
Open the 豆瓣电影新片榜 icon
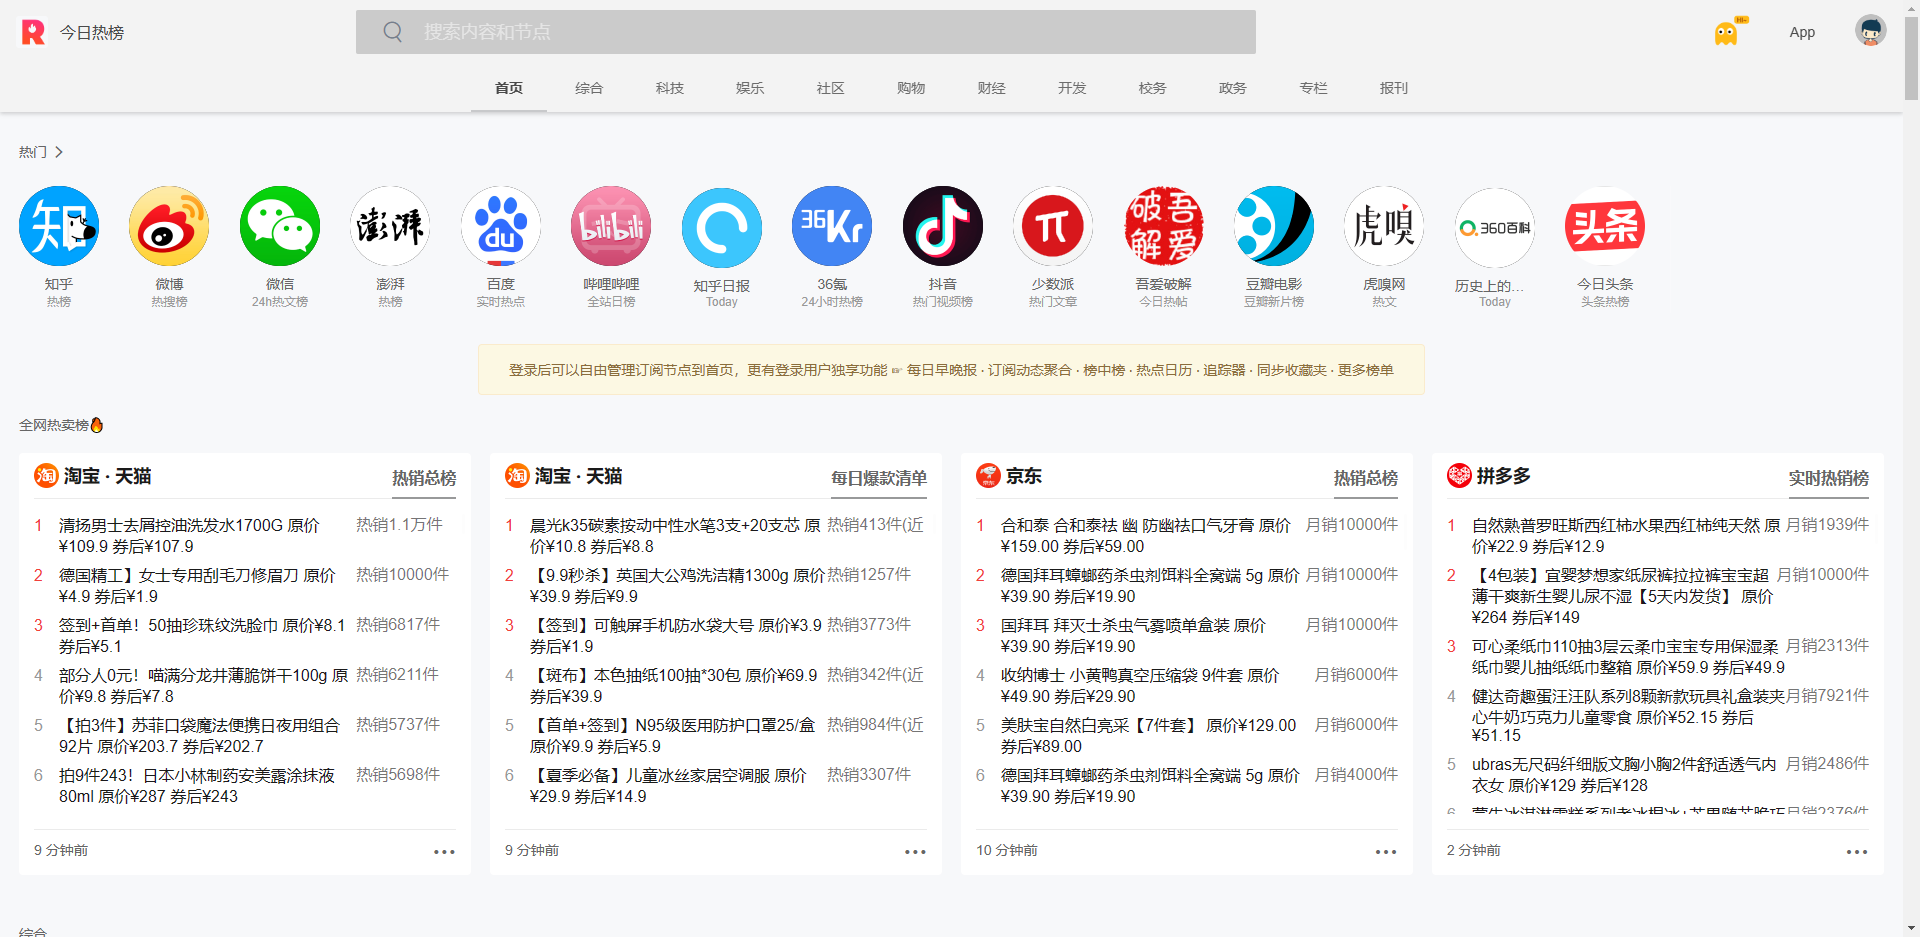tap(1273, 226)
